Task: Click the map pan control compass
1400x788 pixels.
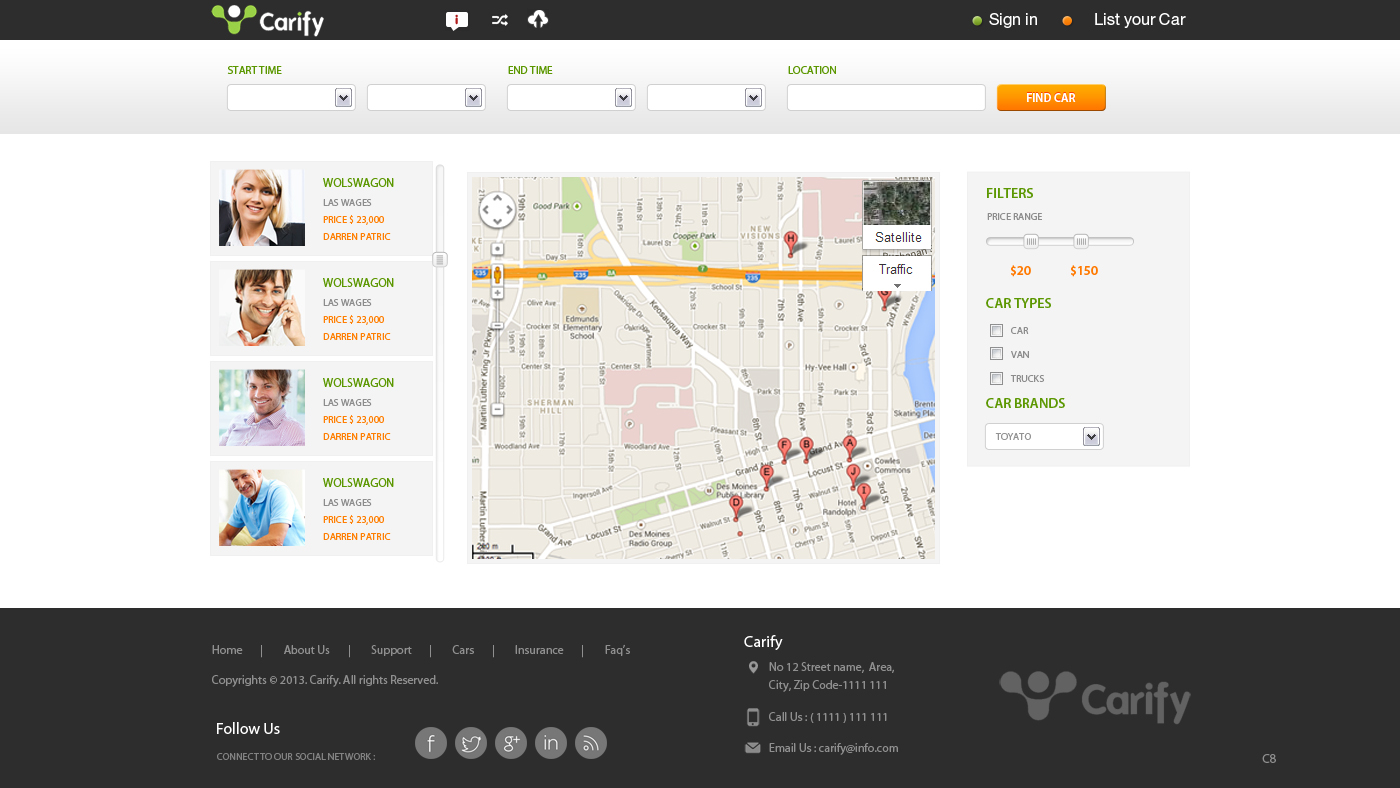Action: tap(497, 210)
